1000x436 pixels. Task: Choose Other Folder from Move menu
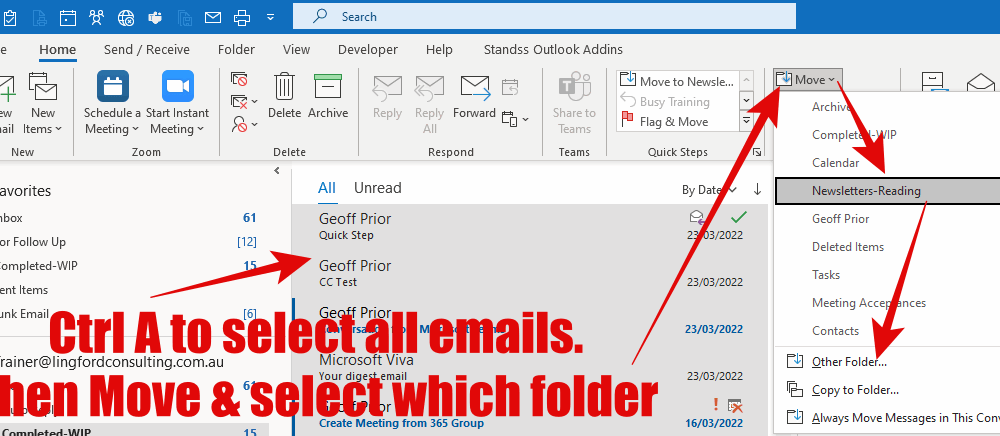[x=849, y=361]
